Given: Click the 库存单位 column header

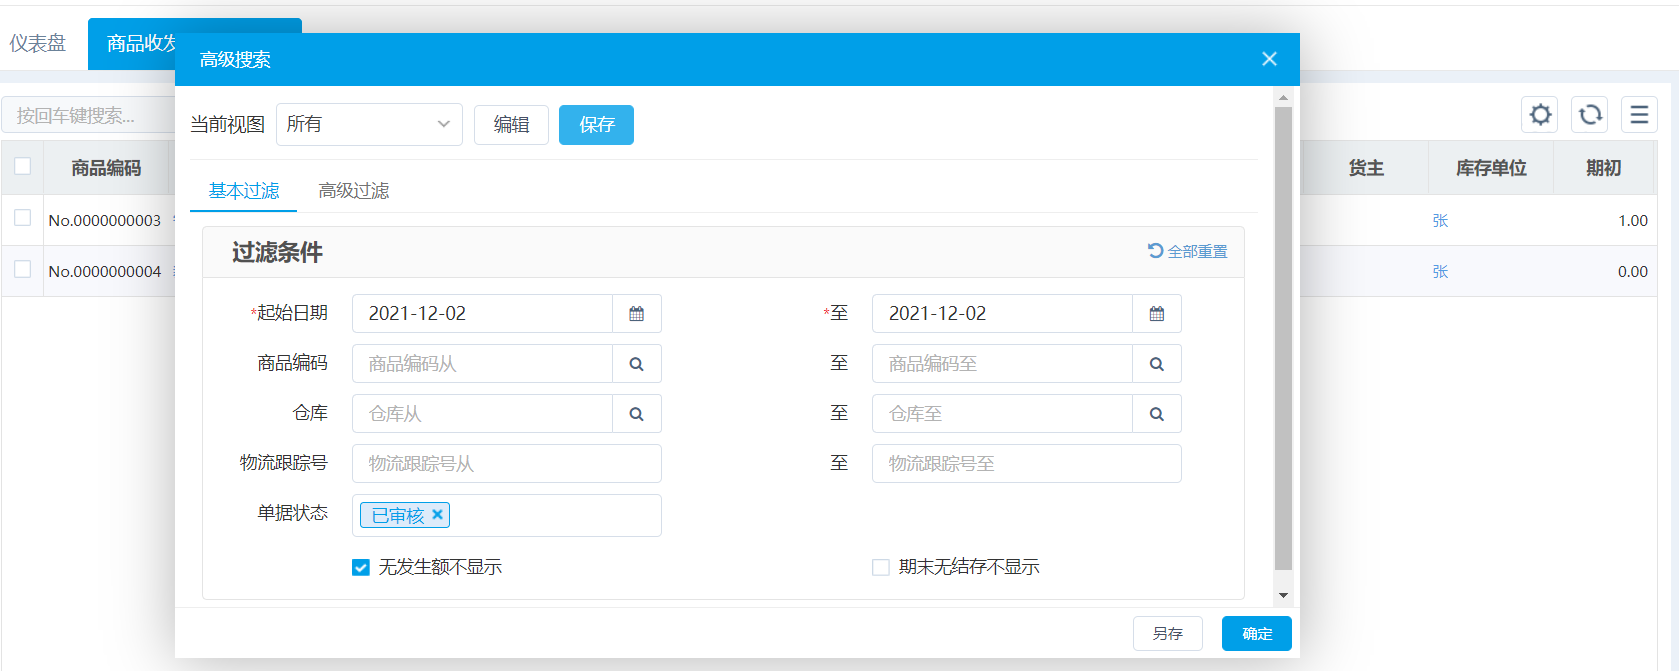Looking at the screenshot, I should point(1491,168).
